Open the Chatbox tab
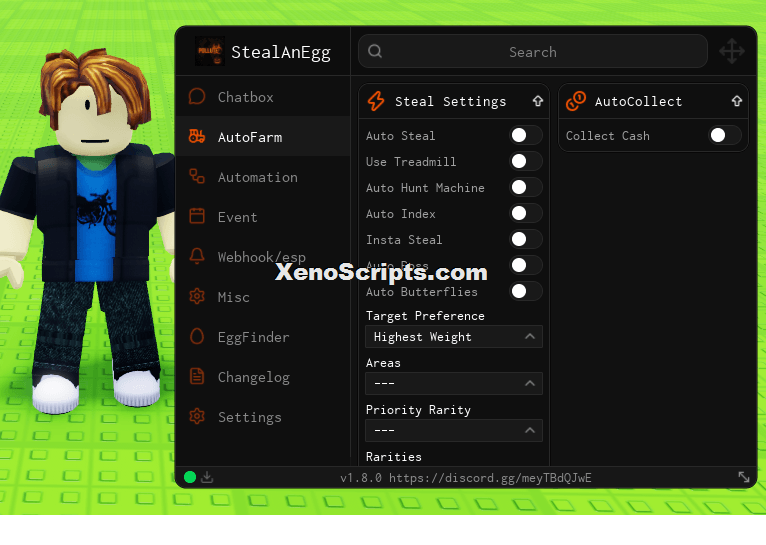The image size is (766, 545). [263, 97]
